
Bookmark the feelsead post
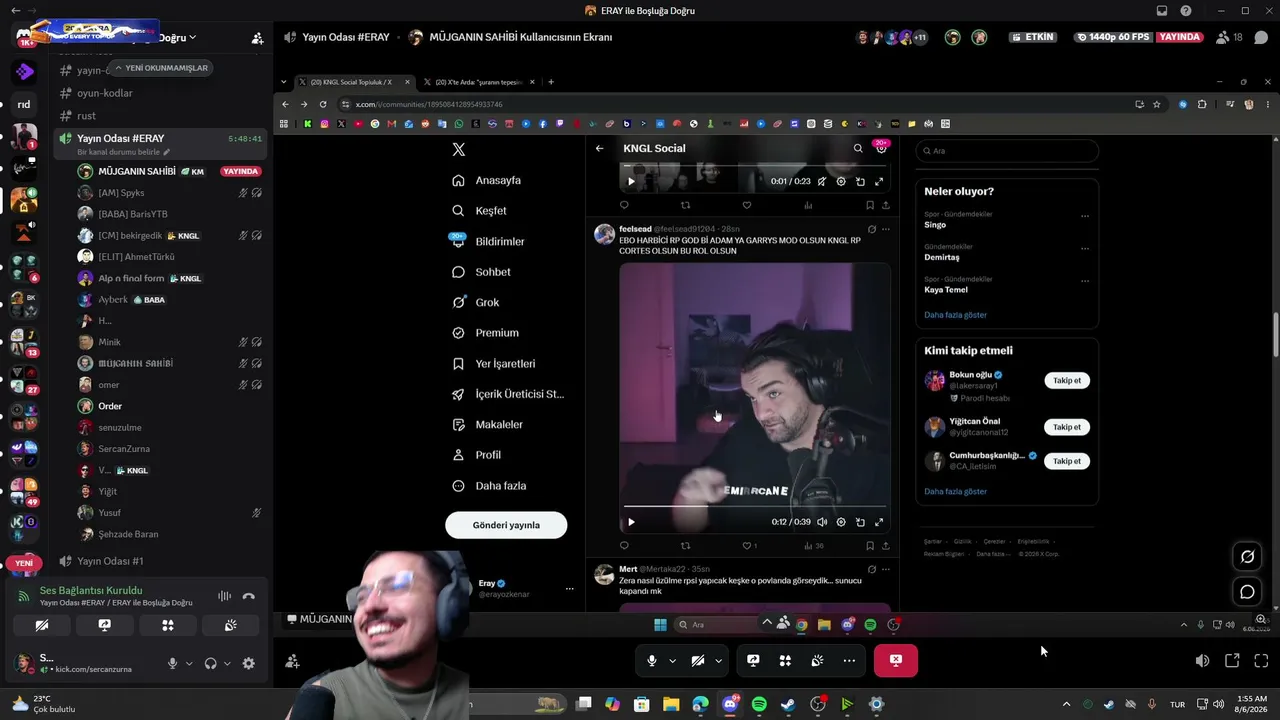pos(870,546)
